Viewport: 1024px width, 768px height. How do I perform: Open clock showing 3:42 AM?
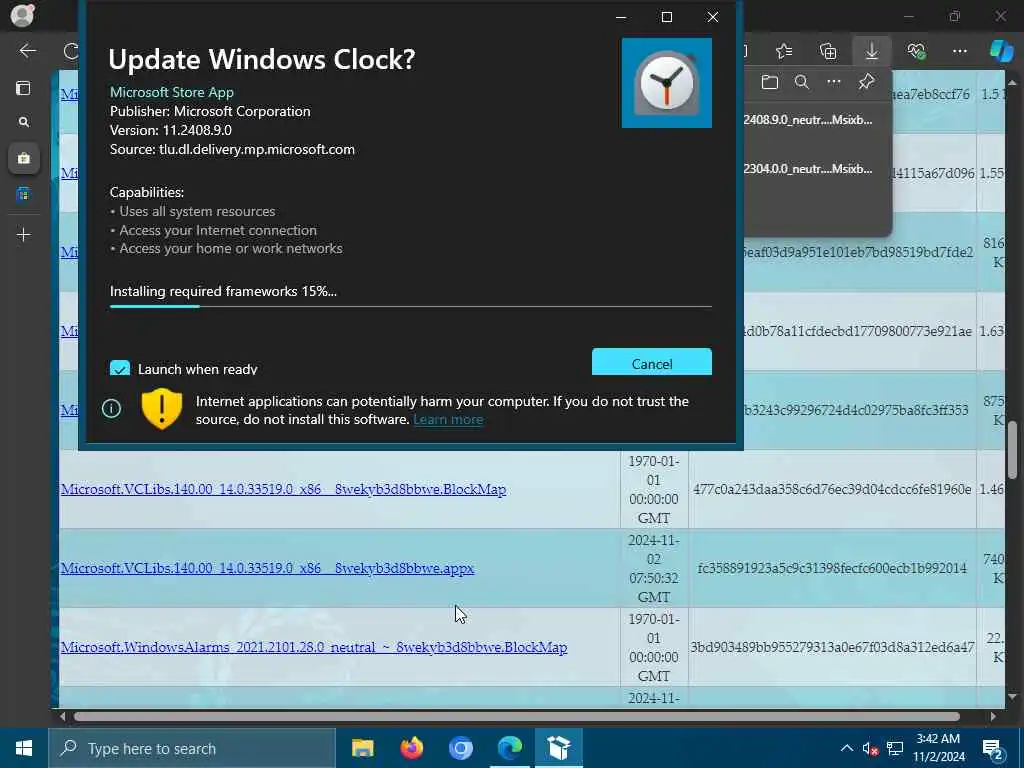click(x=938, y=748)
